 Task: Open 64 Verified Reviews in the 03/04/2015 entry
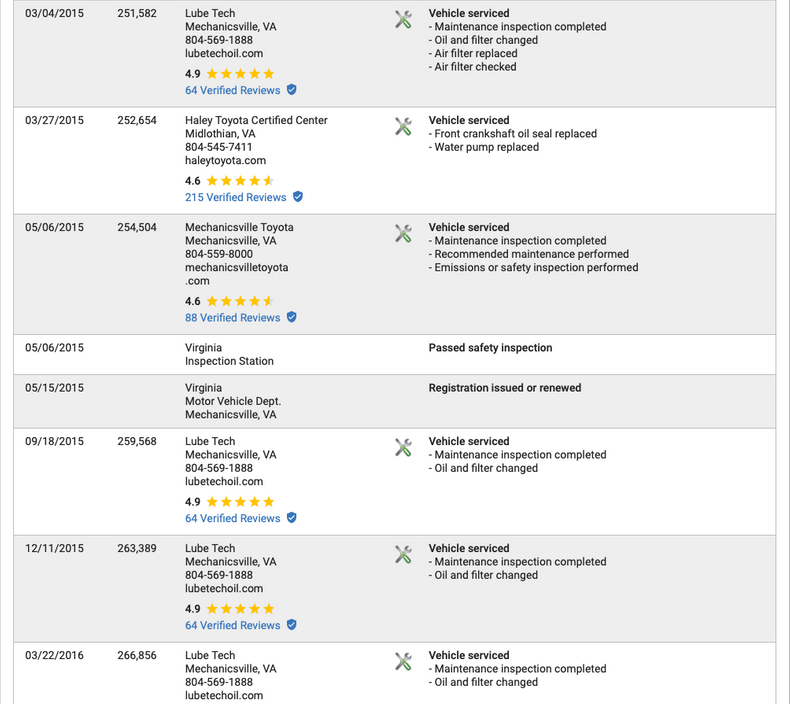232,90
